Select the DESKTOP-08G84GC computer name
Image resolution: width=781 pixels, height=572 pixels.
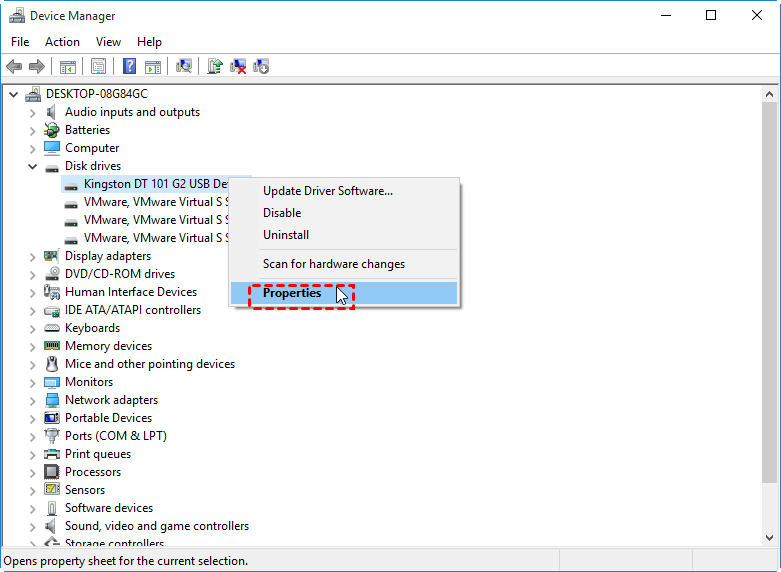pos(97,94)
